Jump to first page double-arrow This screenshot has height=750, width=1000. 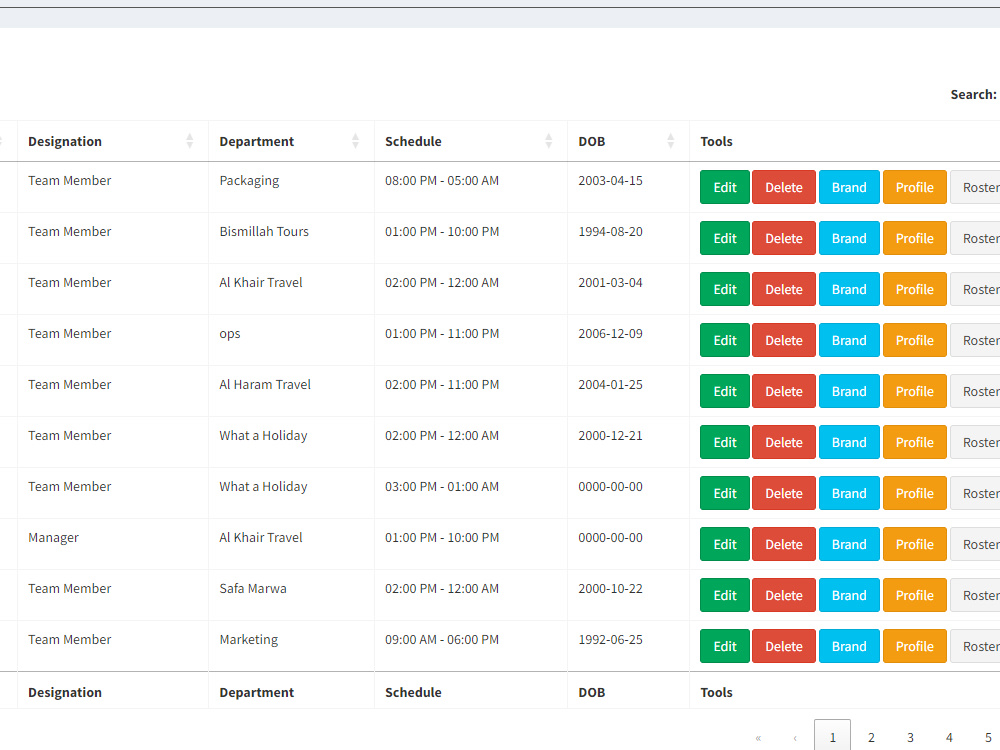(758, 737)
